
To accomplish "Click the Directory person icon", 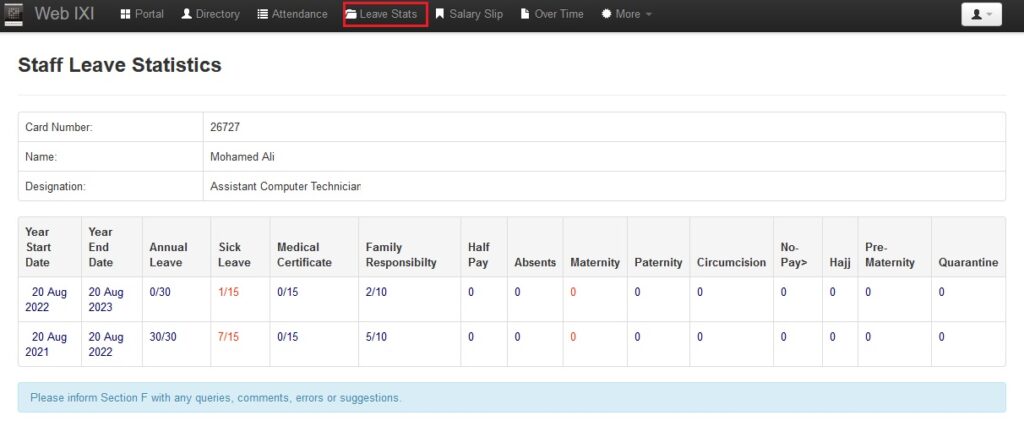I will point(186,15).
